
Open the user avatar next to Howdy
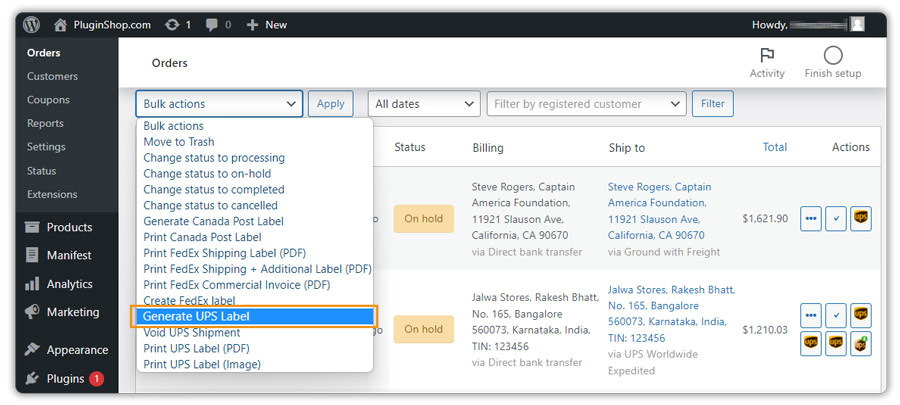(x=858, y=24)
